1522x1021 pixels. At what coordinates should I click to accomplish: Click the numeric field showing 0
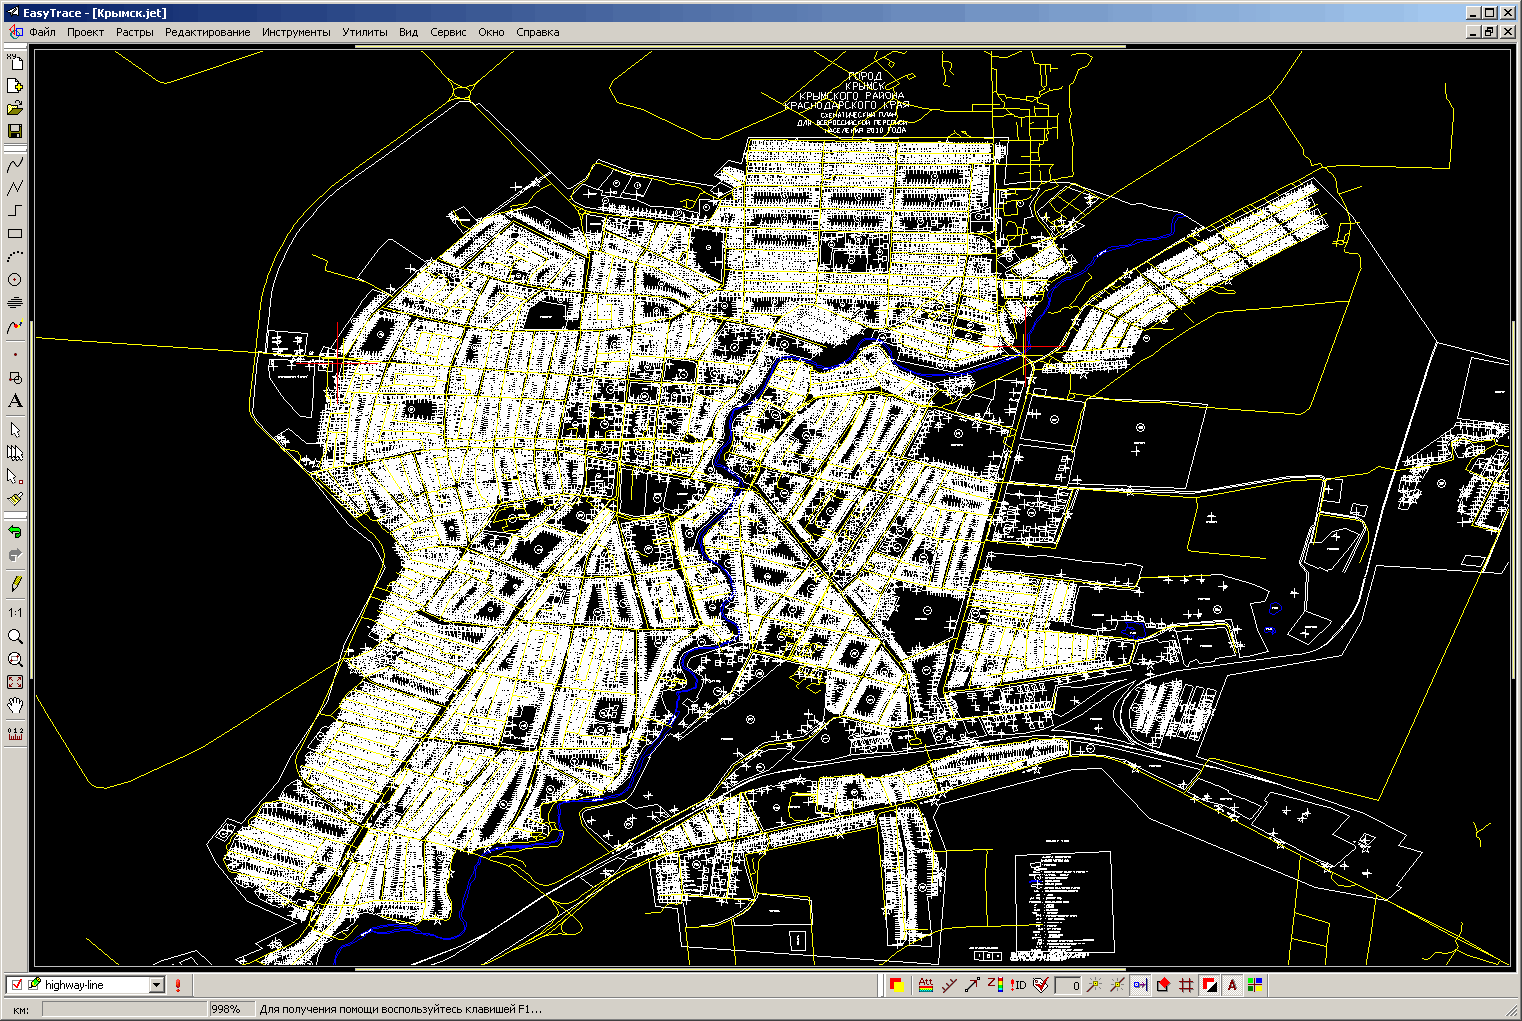coord(1069,986)
